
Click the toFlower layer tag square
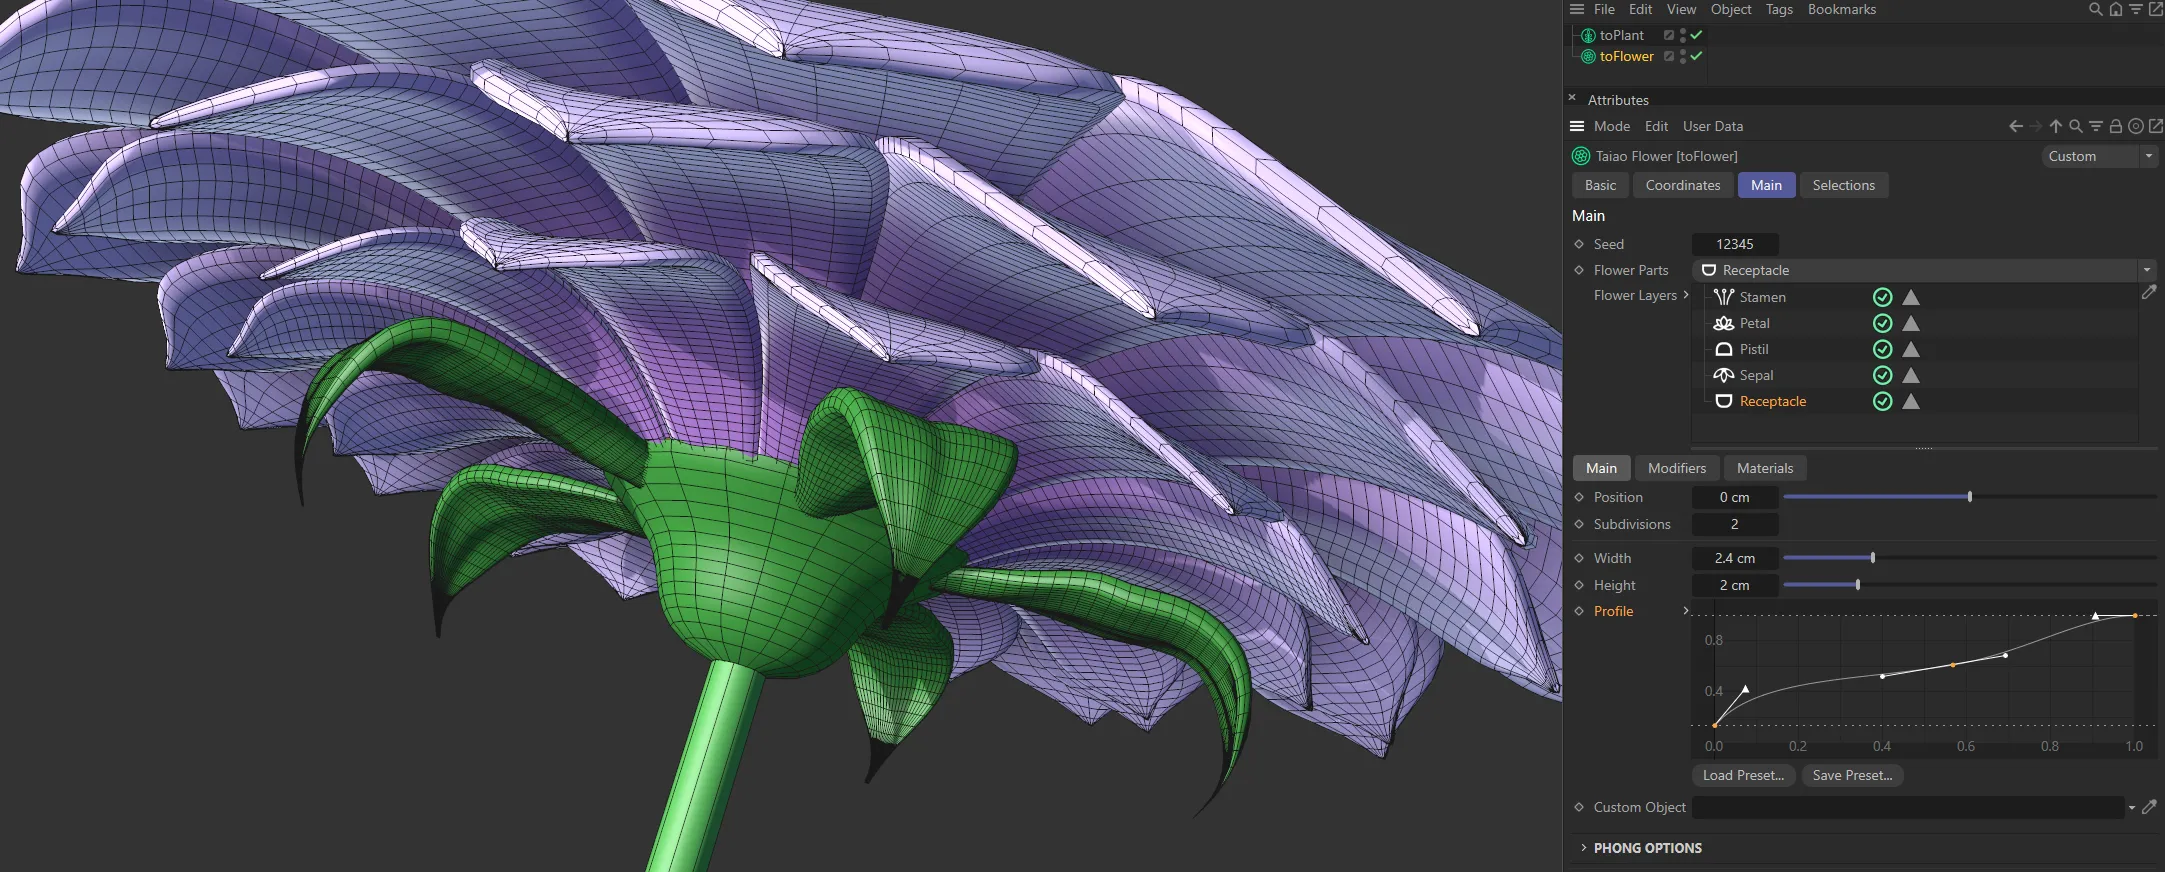pos(1668,57)
